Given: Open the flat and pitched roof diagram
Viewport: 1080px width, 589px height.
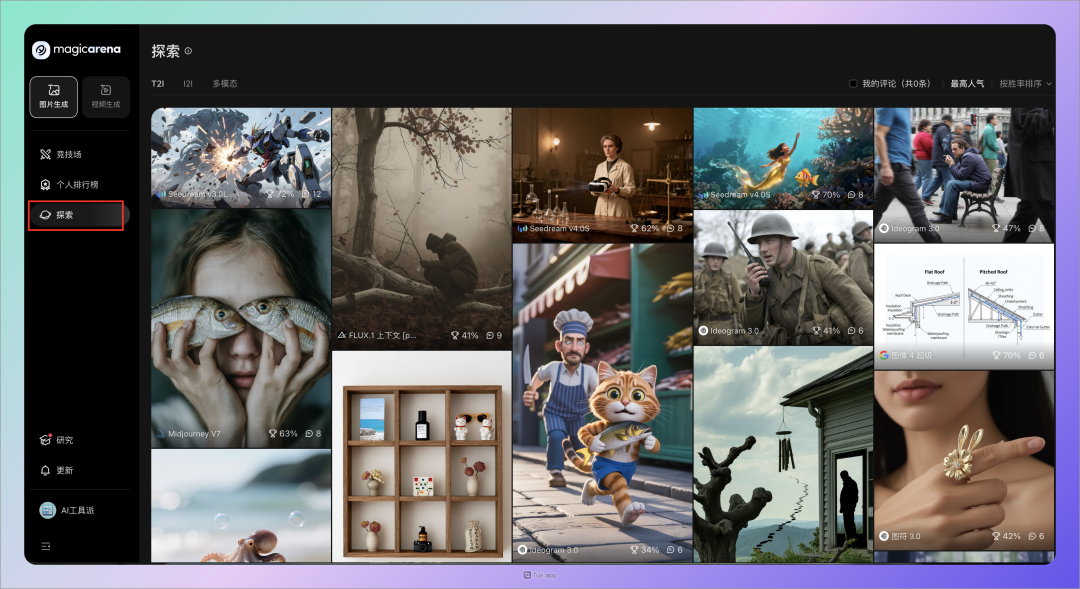Looking at the screenshot, I should (x=964, y=307).
